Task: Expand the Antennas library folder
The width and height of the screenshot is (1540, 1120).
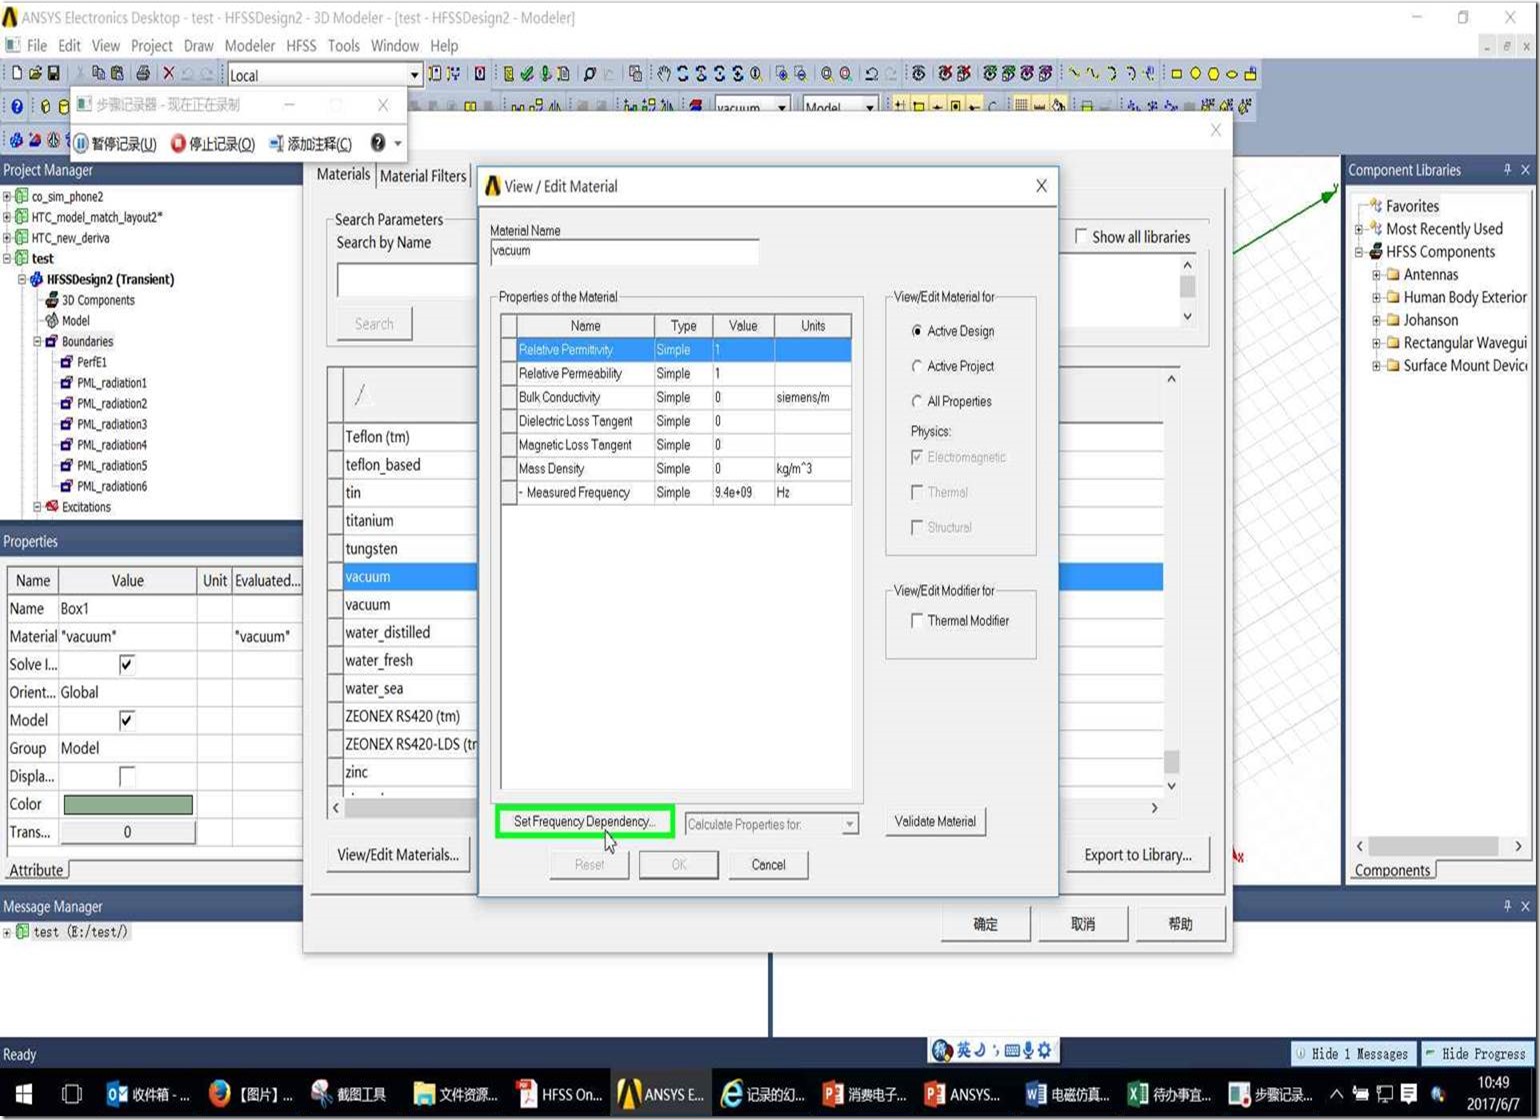Action: 1376,274
